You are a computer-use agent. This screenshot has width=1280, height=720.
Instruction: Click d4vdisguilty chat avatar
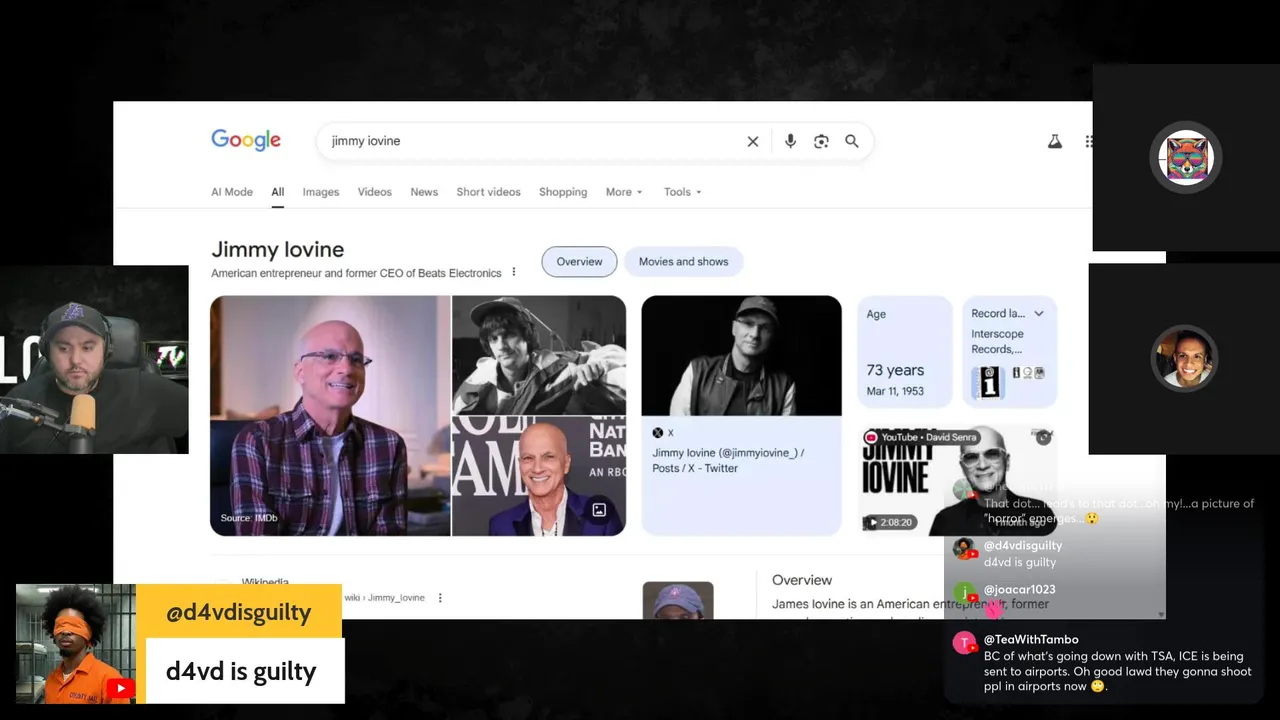click(x=964, y=549)
